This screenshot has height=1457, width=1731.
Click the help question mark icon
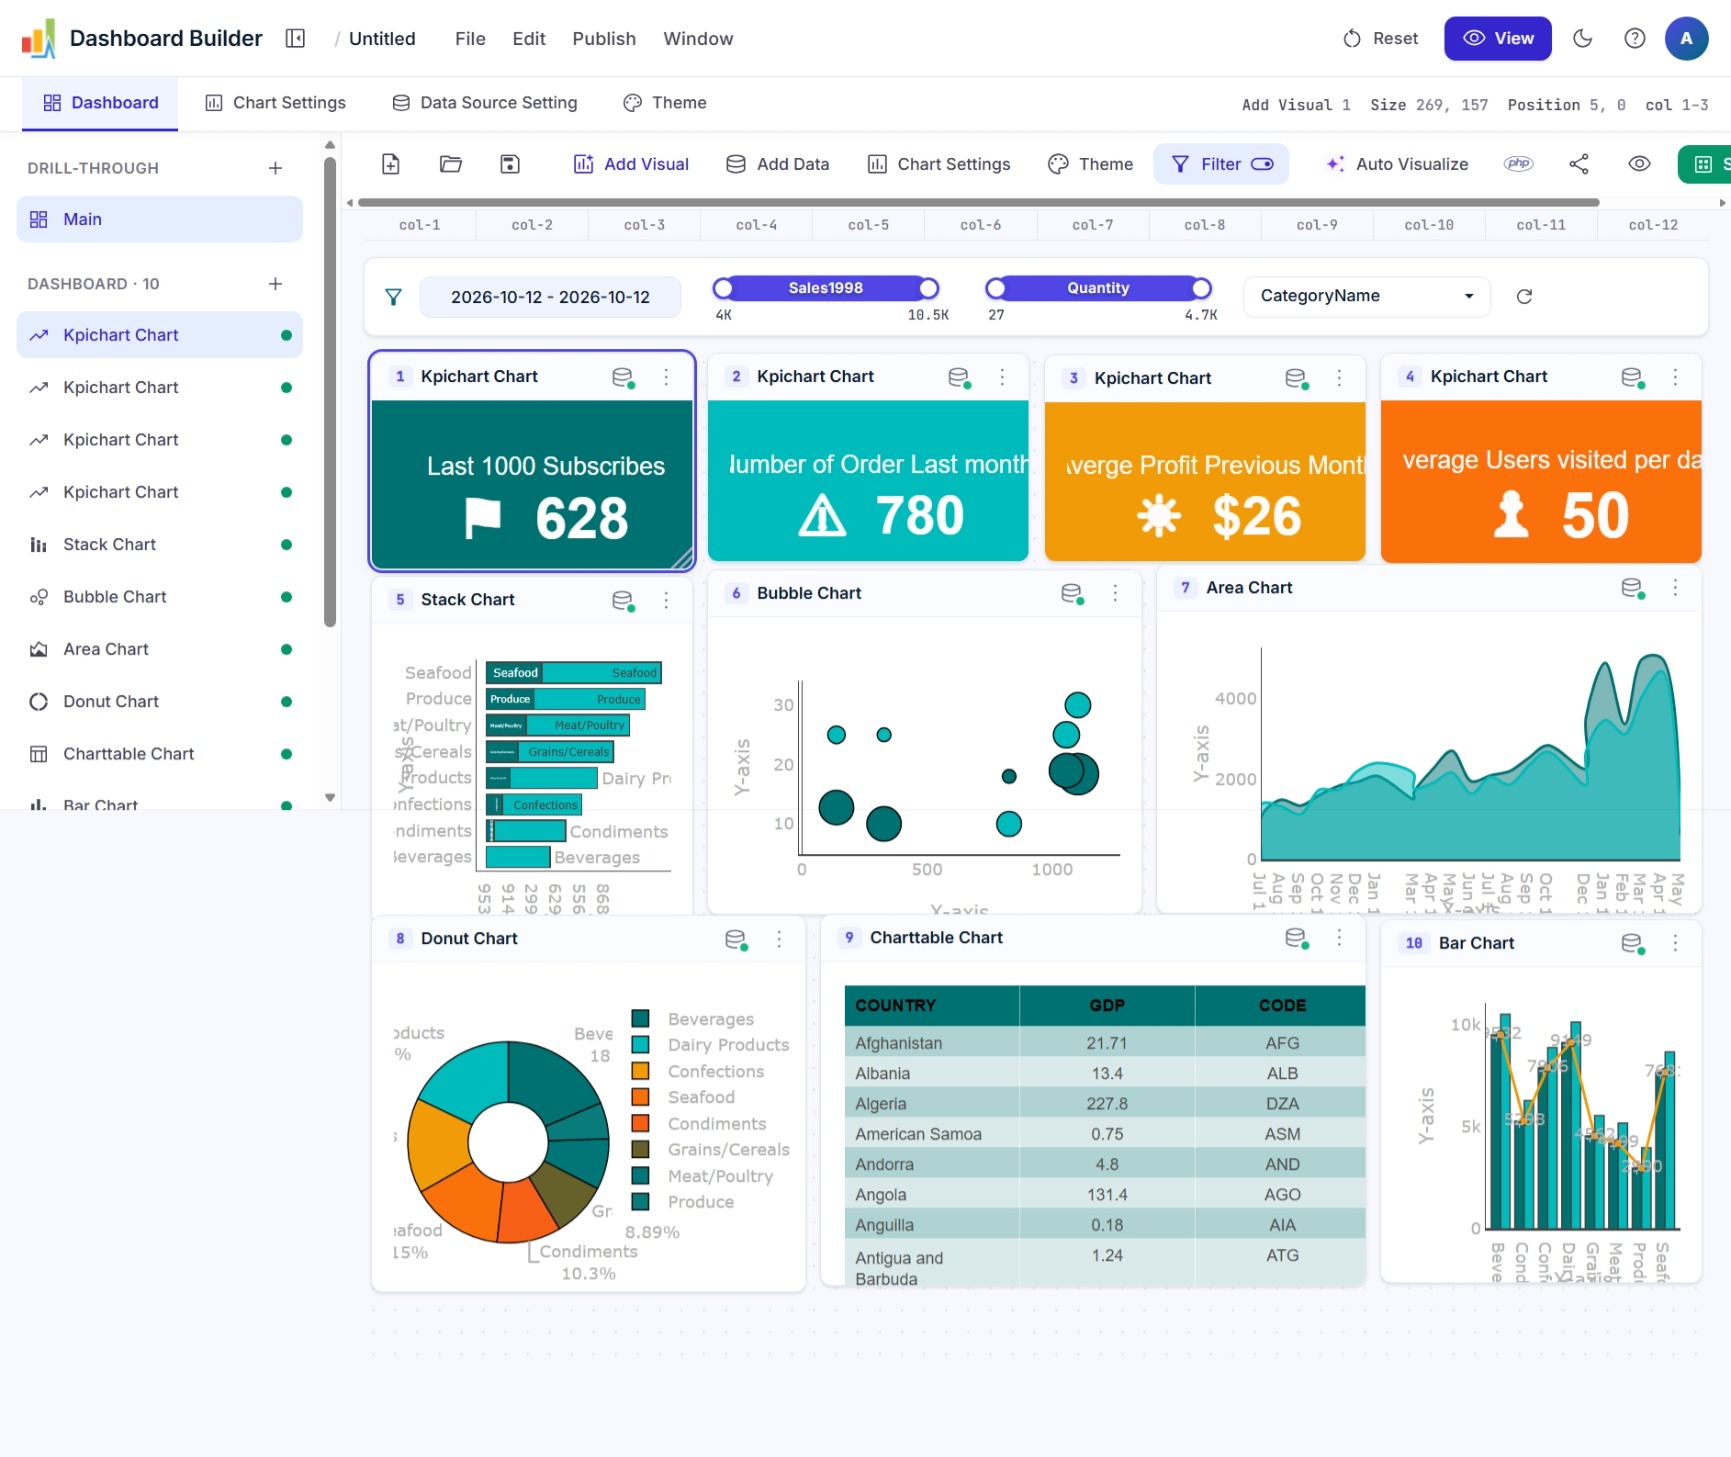pyautogui.click(x=1635, y=38)
